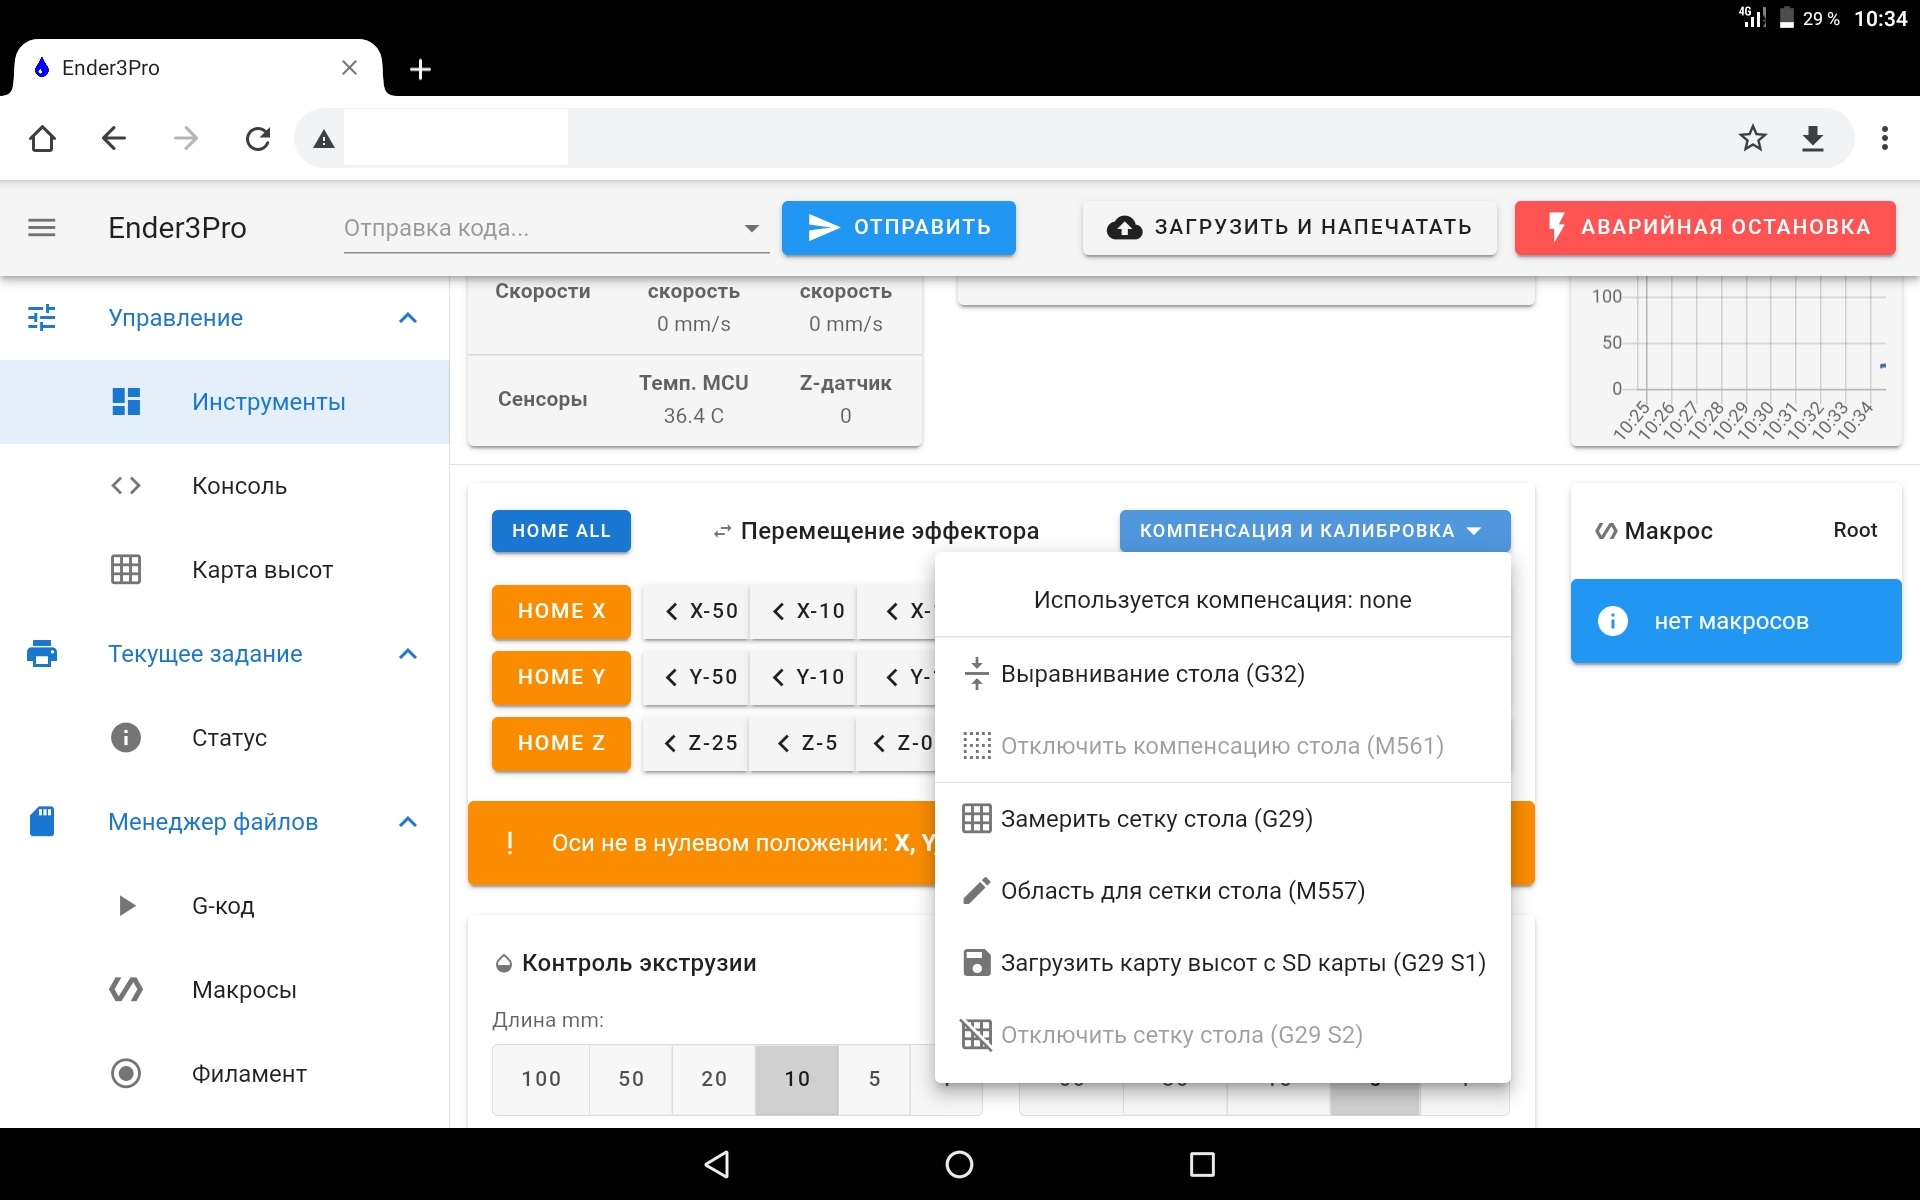Click the Консоль code brackets icon
Screen dimensions: 1920x1200
click(x=126, y=486)
